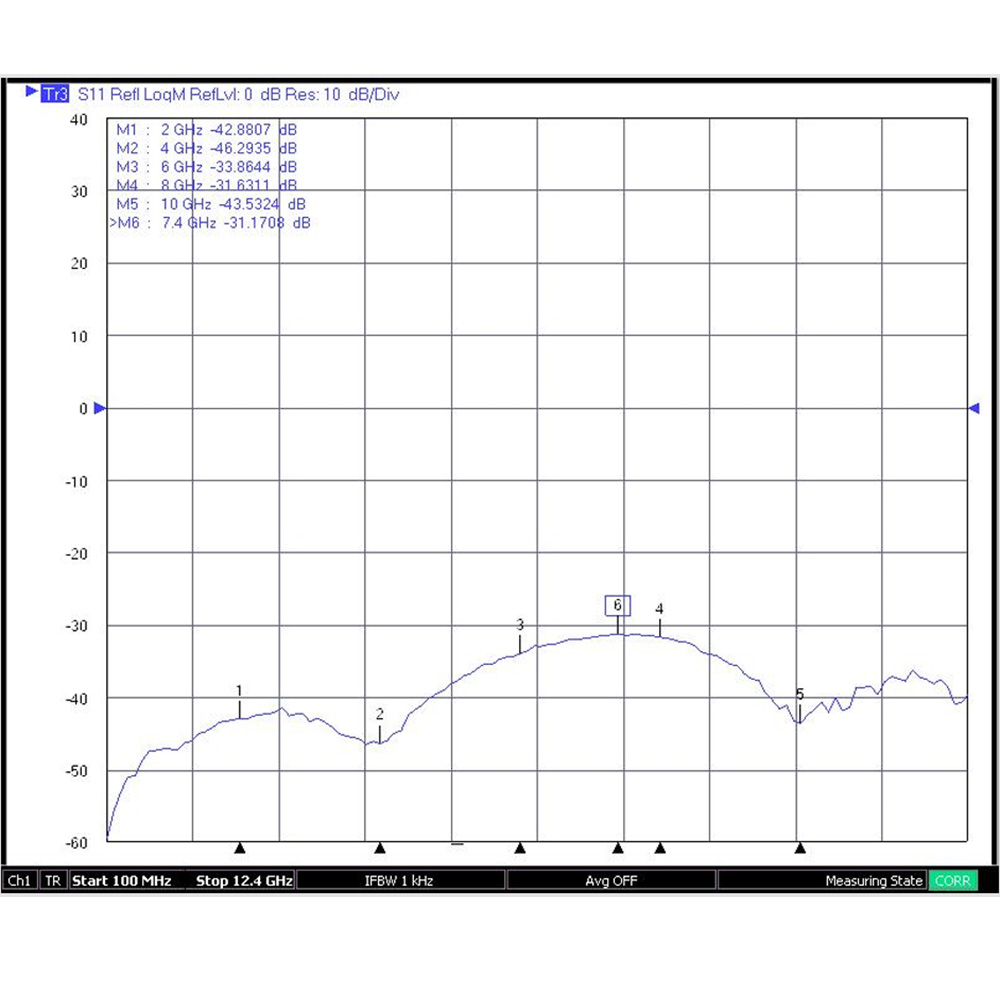Click the Measuring State label

coord(874,881)
